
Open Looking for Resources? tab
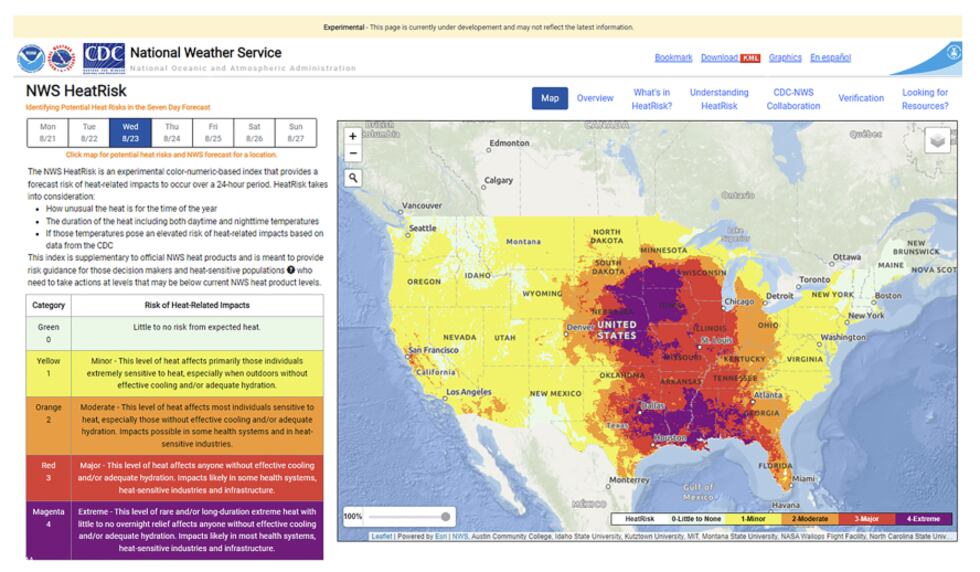click(925, 99)
